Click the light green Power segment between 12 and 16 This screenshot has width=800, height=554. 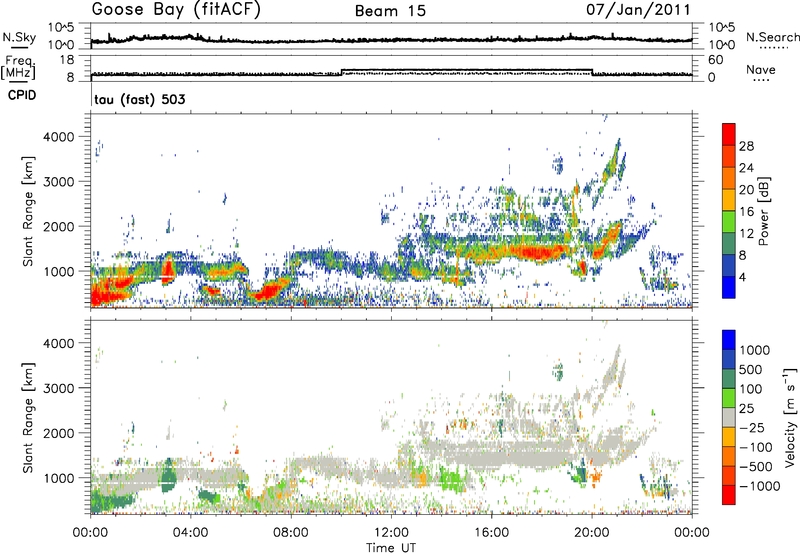coord(729,221)
